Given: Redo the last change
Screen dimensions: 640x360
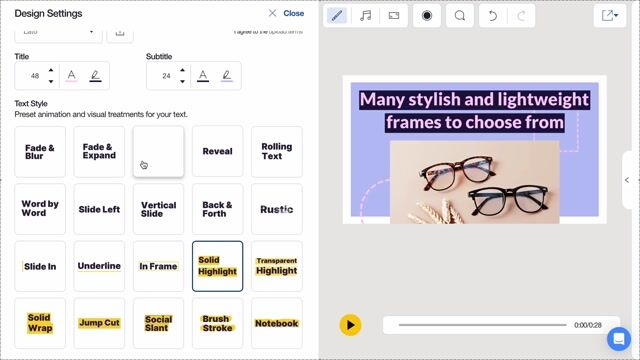Looking at the screenshot, I should (x=521, y=16).
